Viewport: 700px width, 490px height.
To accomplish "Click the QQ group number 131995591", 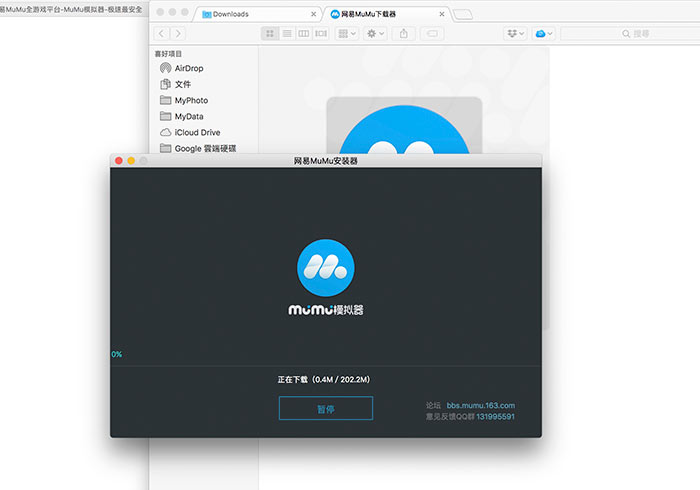I will click(x=496, y=416).
